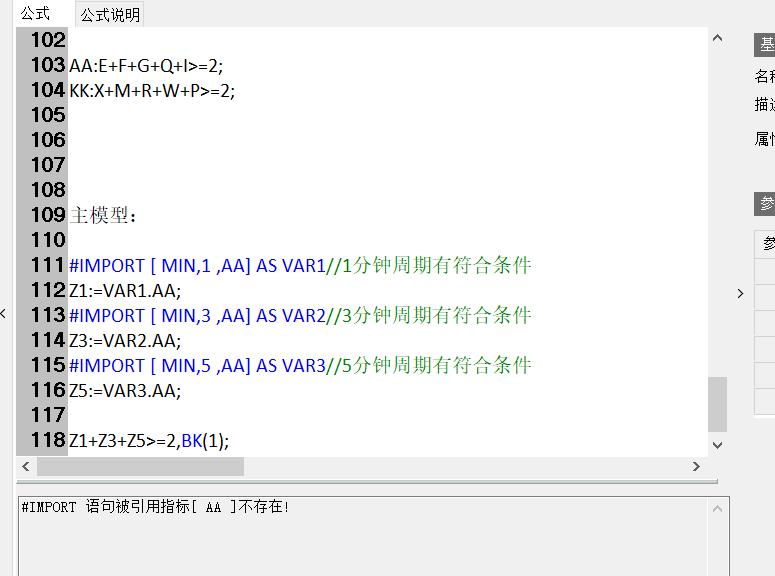Click the code editor scroll up arrow
775x576 pixels.
pos(717,39)
